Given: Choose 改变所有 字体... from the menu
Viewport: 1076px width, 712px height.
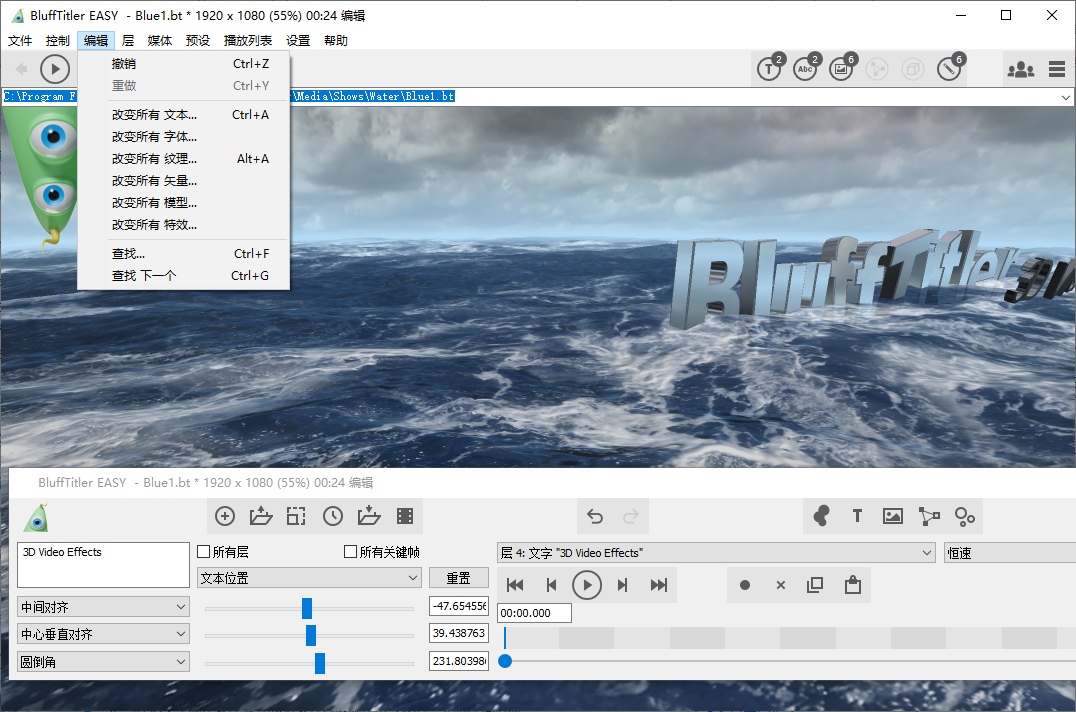Looking at the screenshot, I should [x=155, y=137].
